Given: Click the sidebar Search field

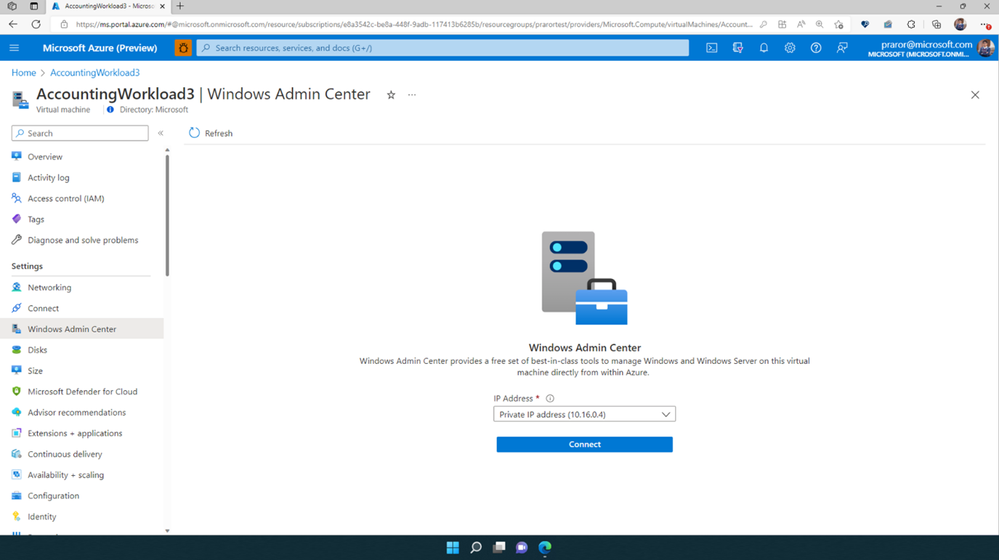Looking at the screenshot, I should (x=80, y=133).
